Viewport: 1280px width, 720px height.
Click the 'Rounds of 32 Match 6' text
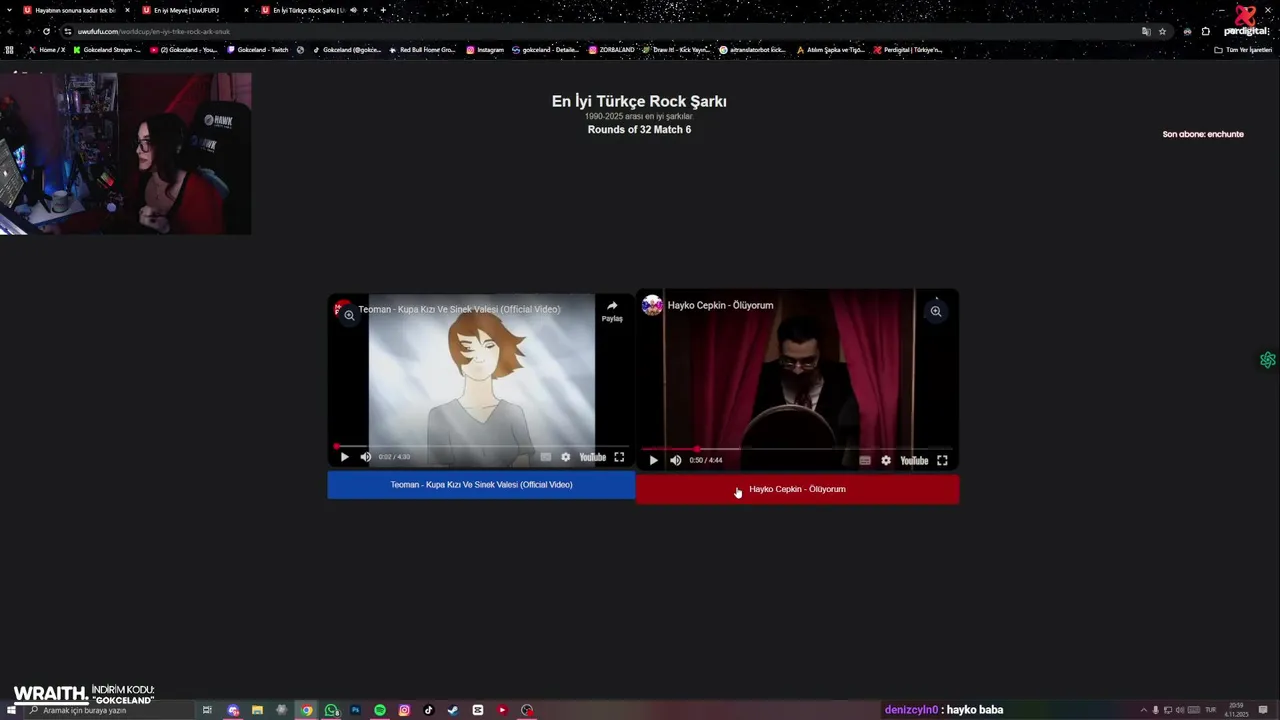coord(639,130)
